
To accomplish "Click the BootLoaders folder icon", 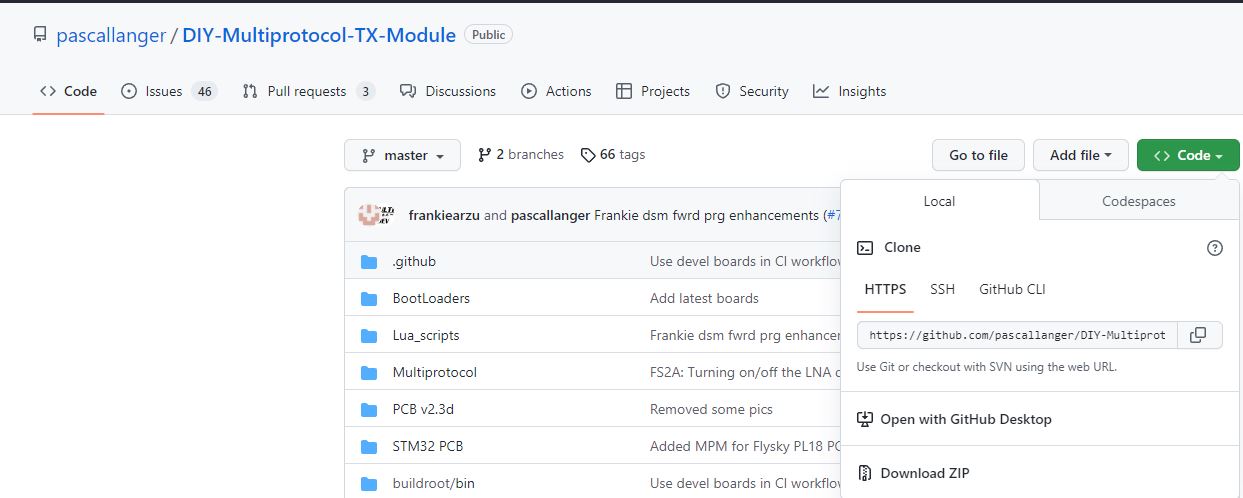I will [369, 298].
